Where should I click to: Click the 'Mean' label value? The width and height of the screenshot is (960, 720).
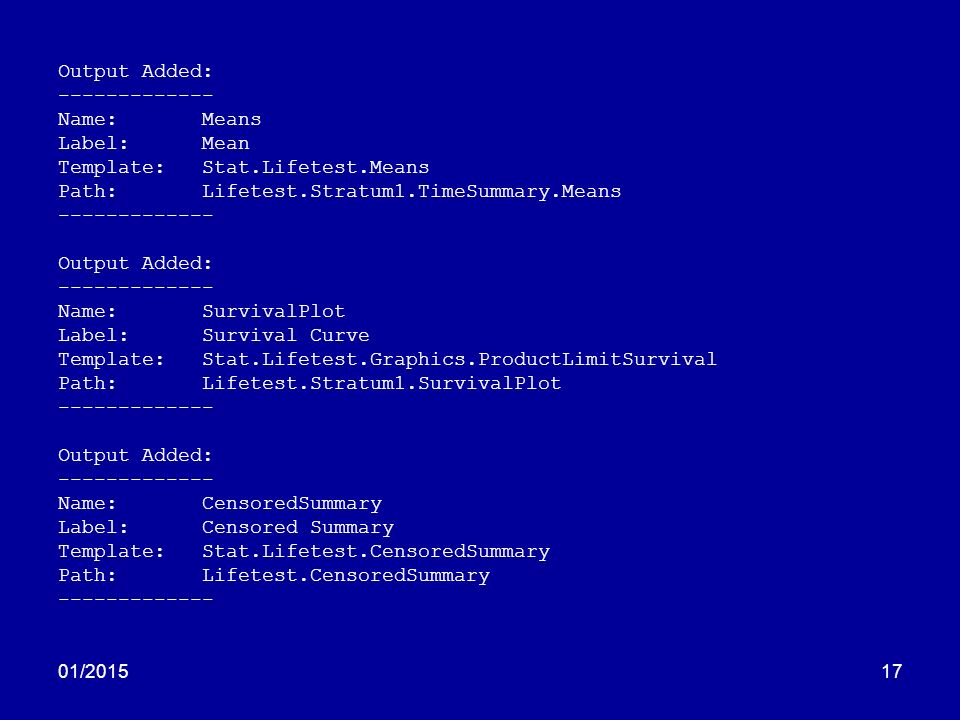(225, 143)
